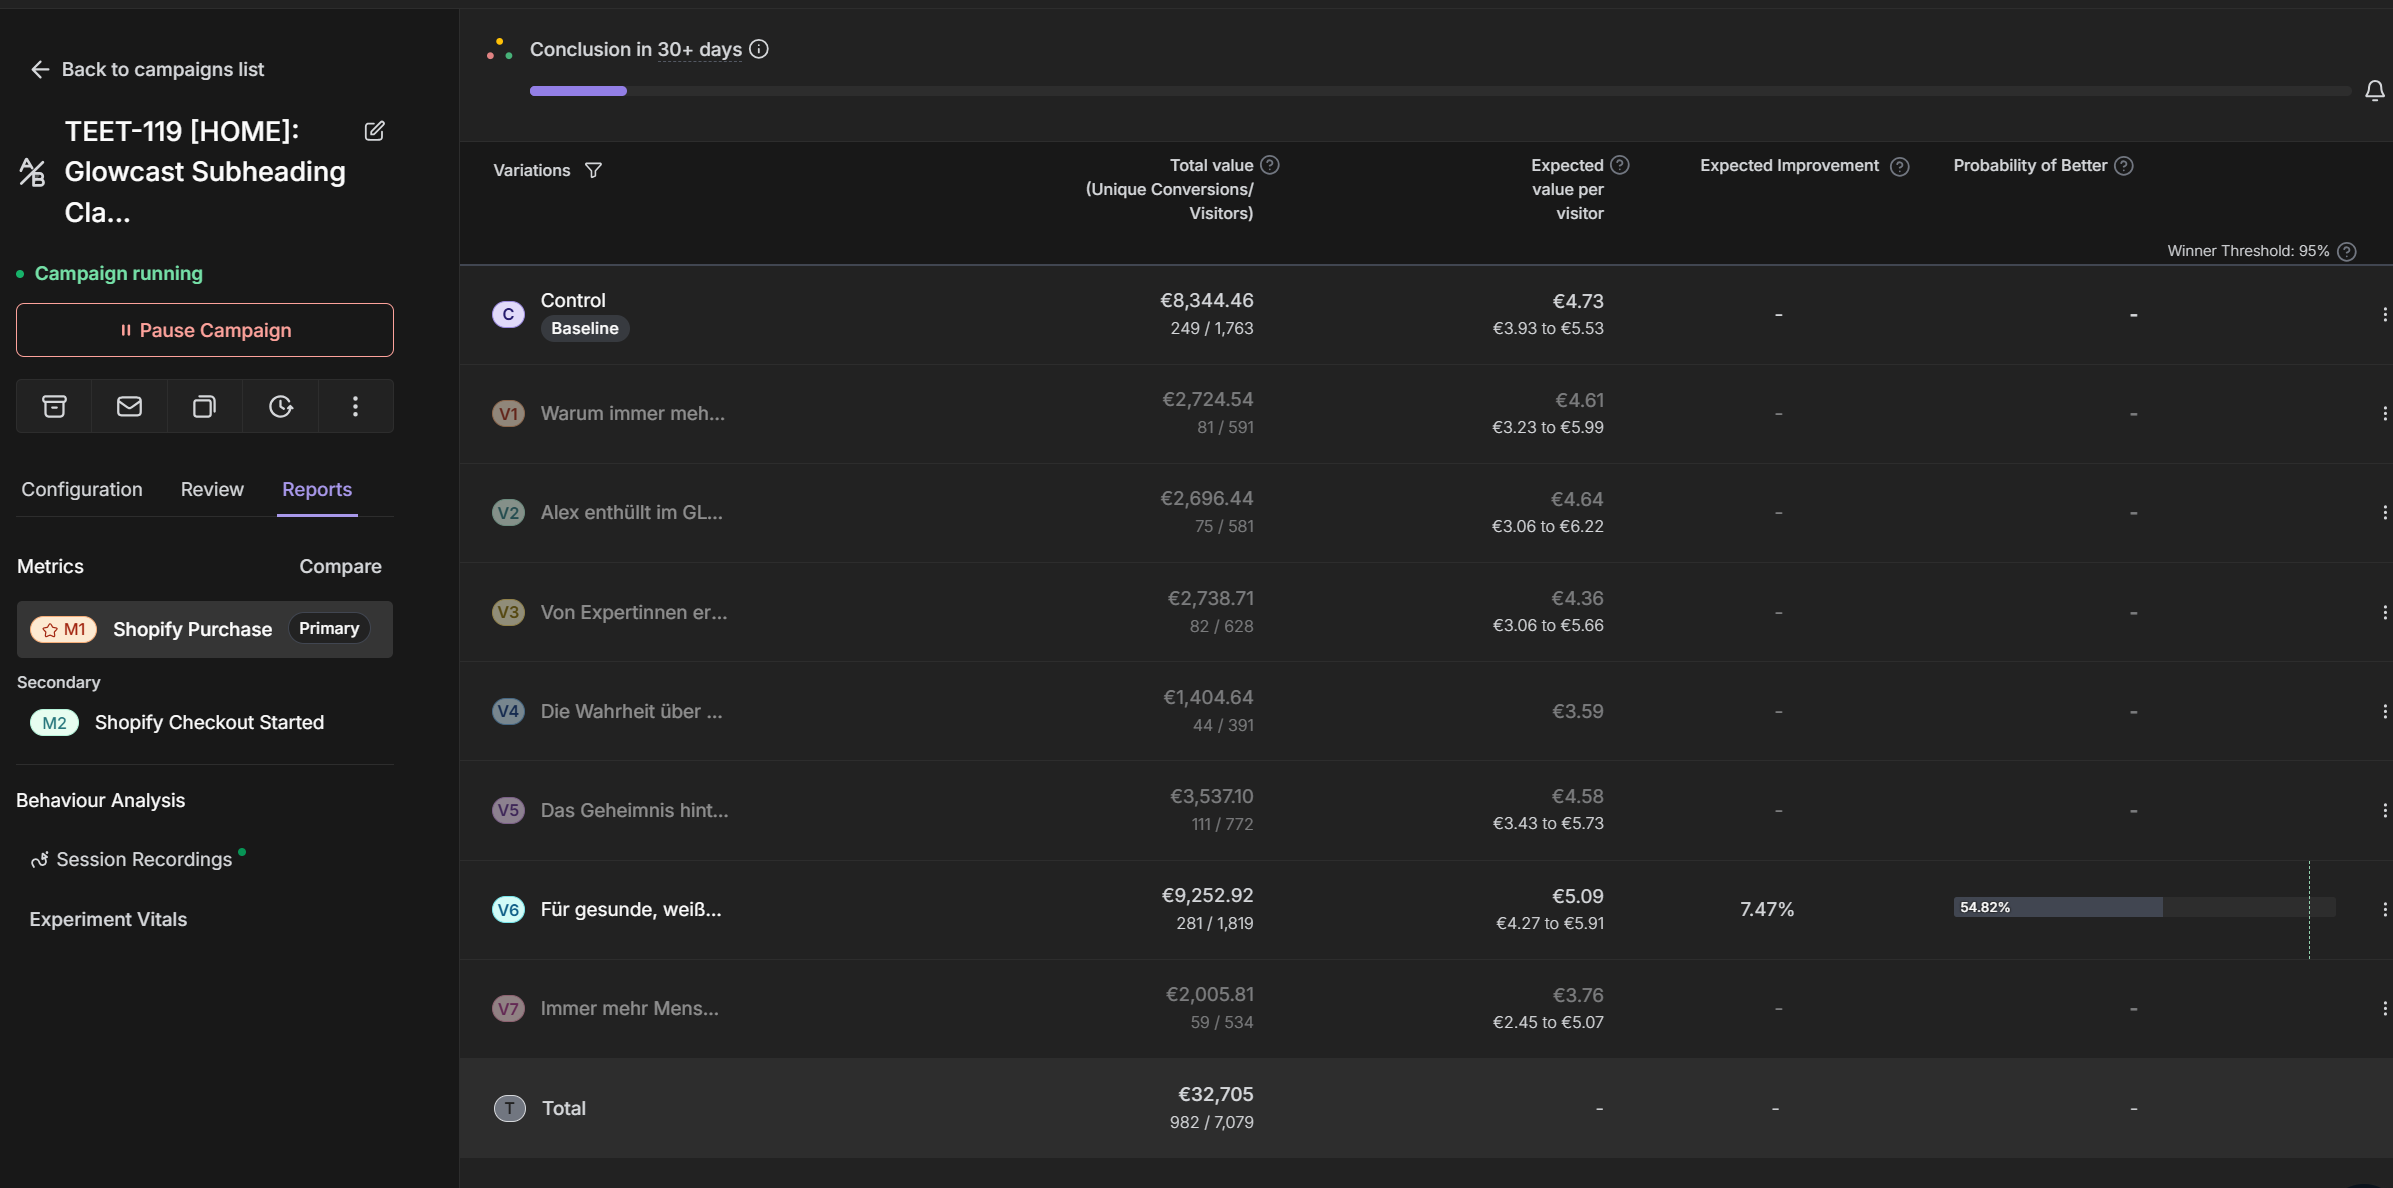Click the schedule clock icon

click(x=280, y=406)
